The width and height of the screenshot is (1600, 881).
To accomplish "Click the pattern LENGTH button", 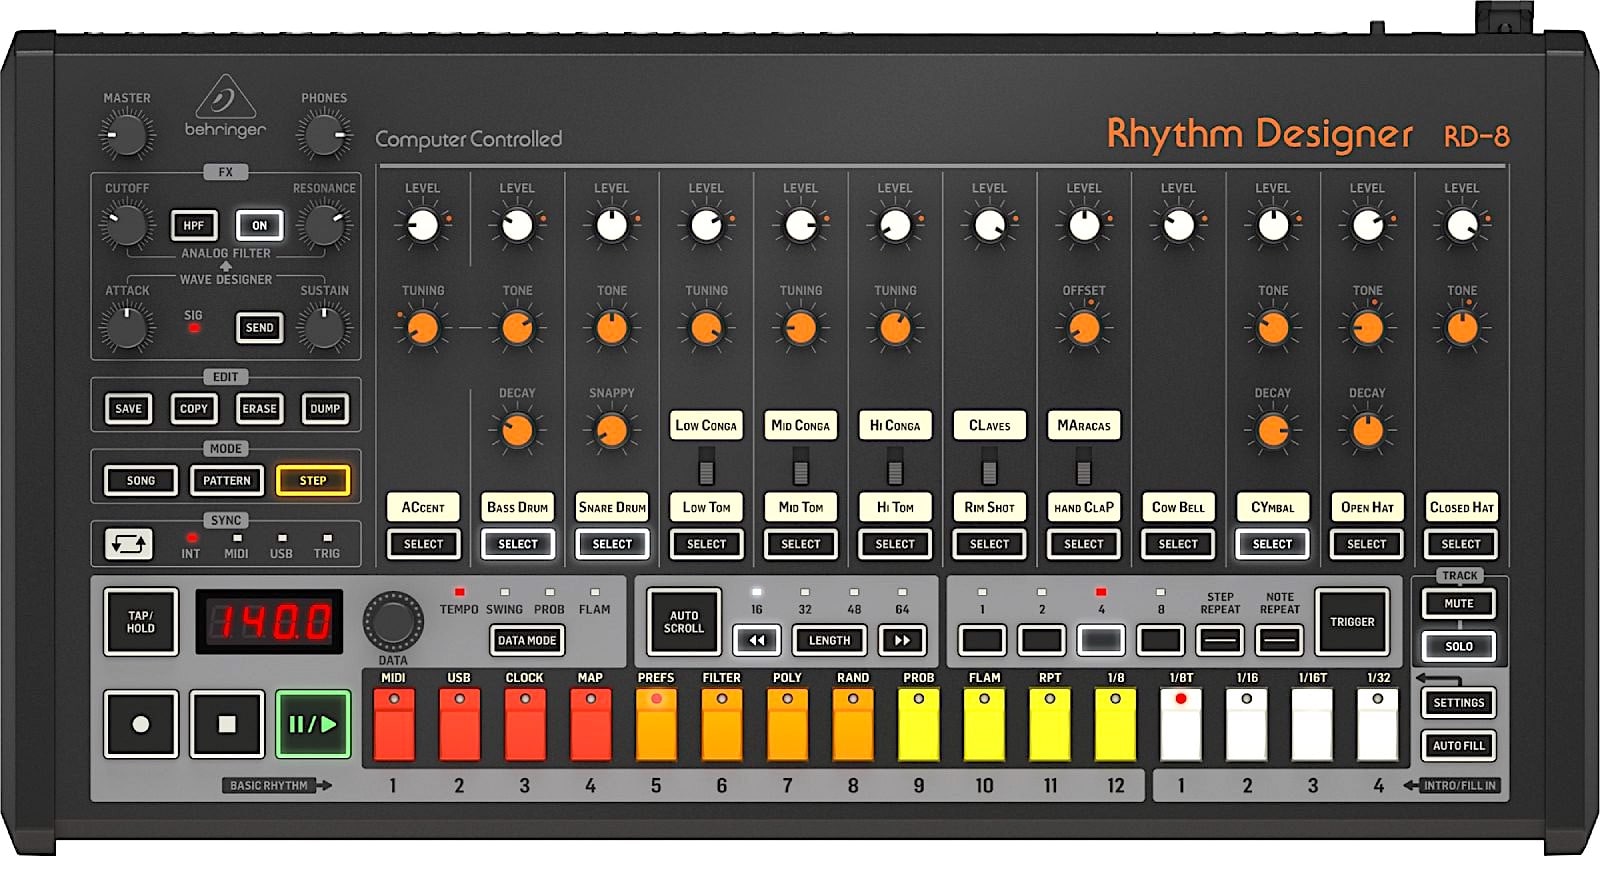I will [829, 640].
